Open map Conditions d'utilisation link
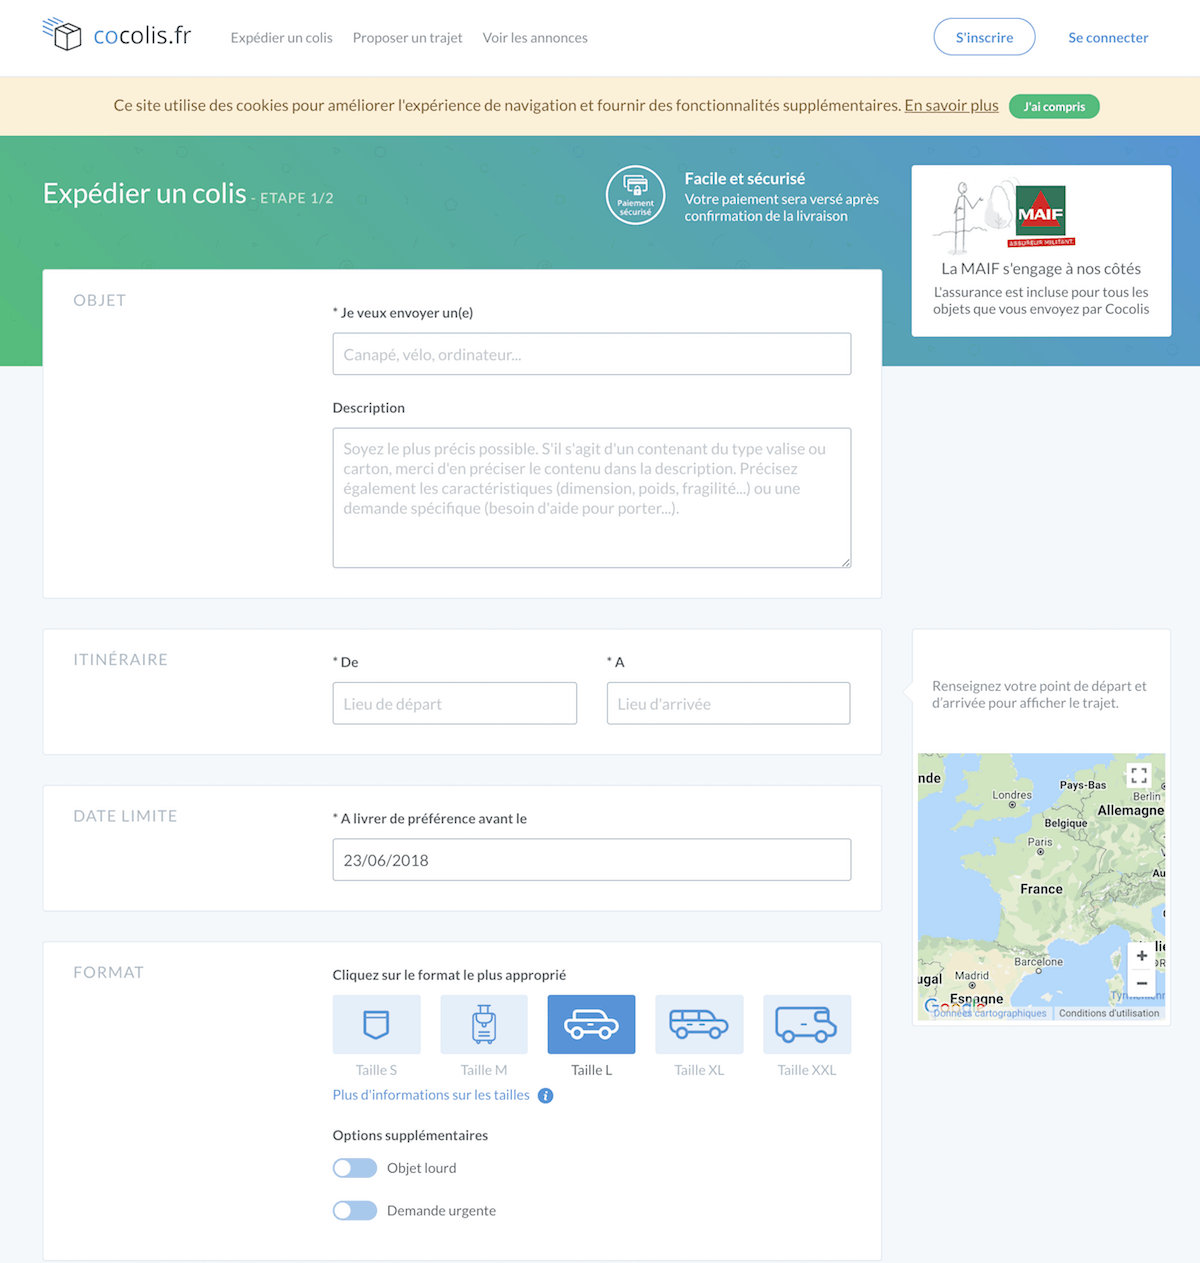The image size is (1200, 1263). pyautogui.click(x=1109, y=1013)
